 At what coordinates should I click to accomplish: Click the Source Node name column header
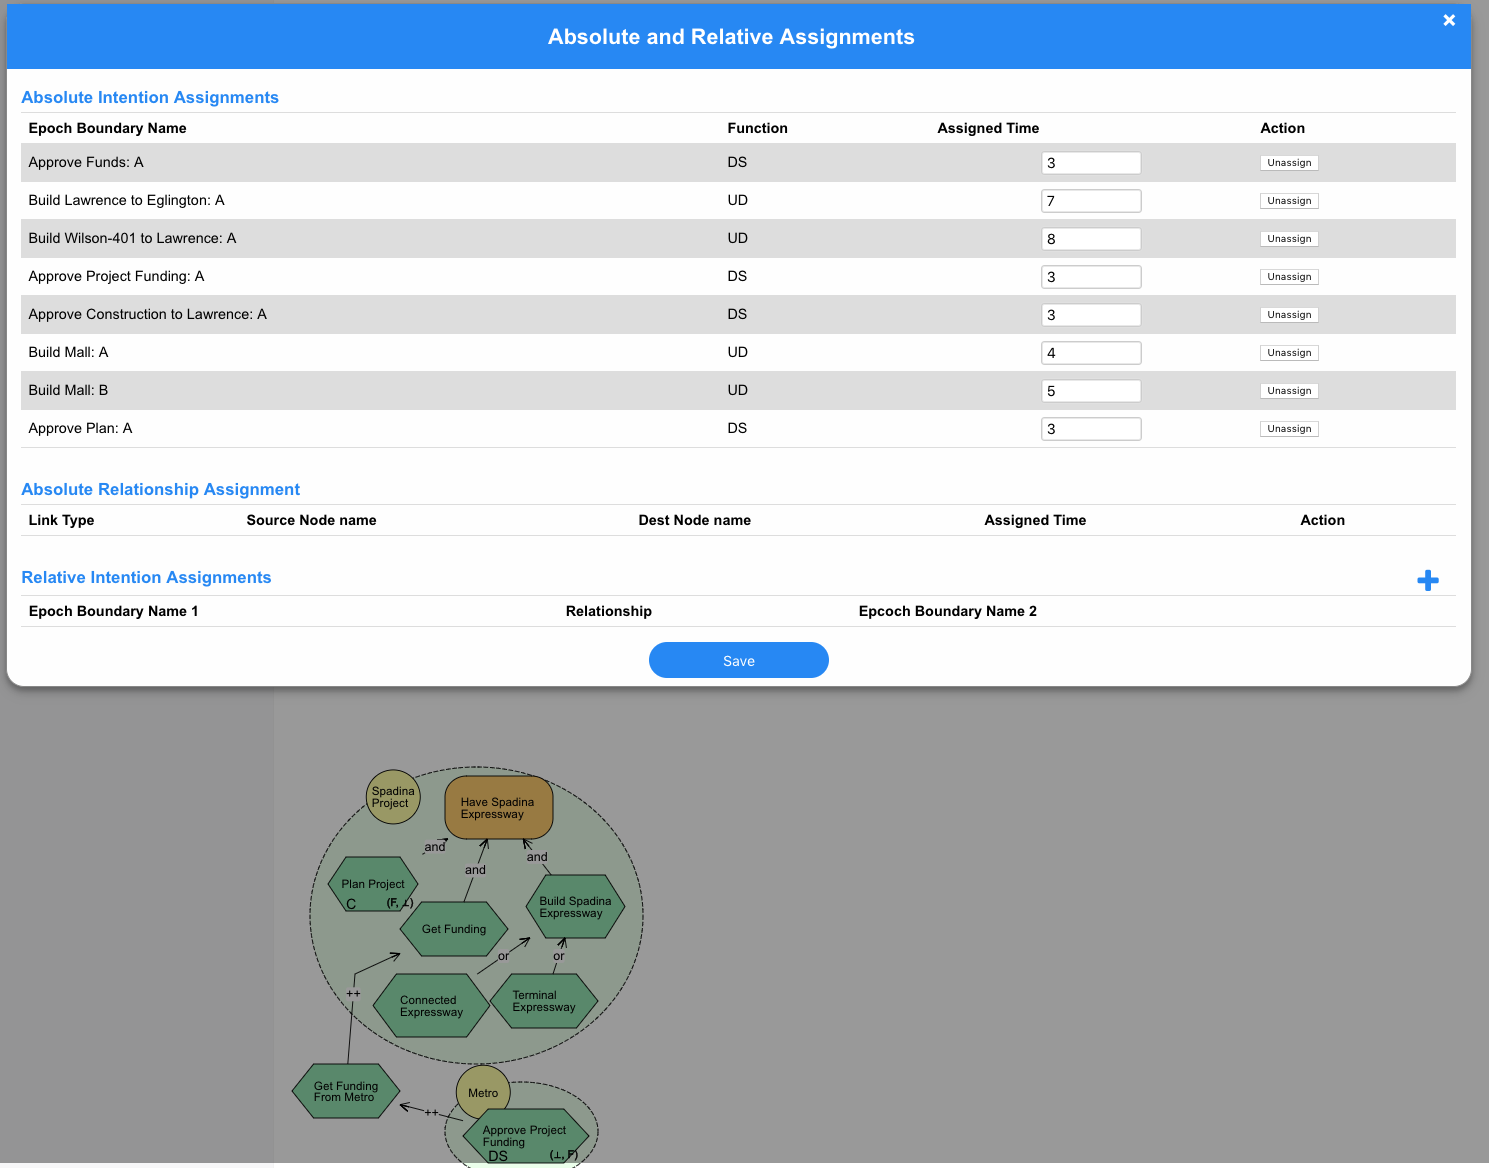tap(312, 520)
